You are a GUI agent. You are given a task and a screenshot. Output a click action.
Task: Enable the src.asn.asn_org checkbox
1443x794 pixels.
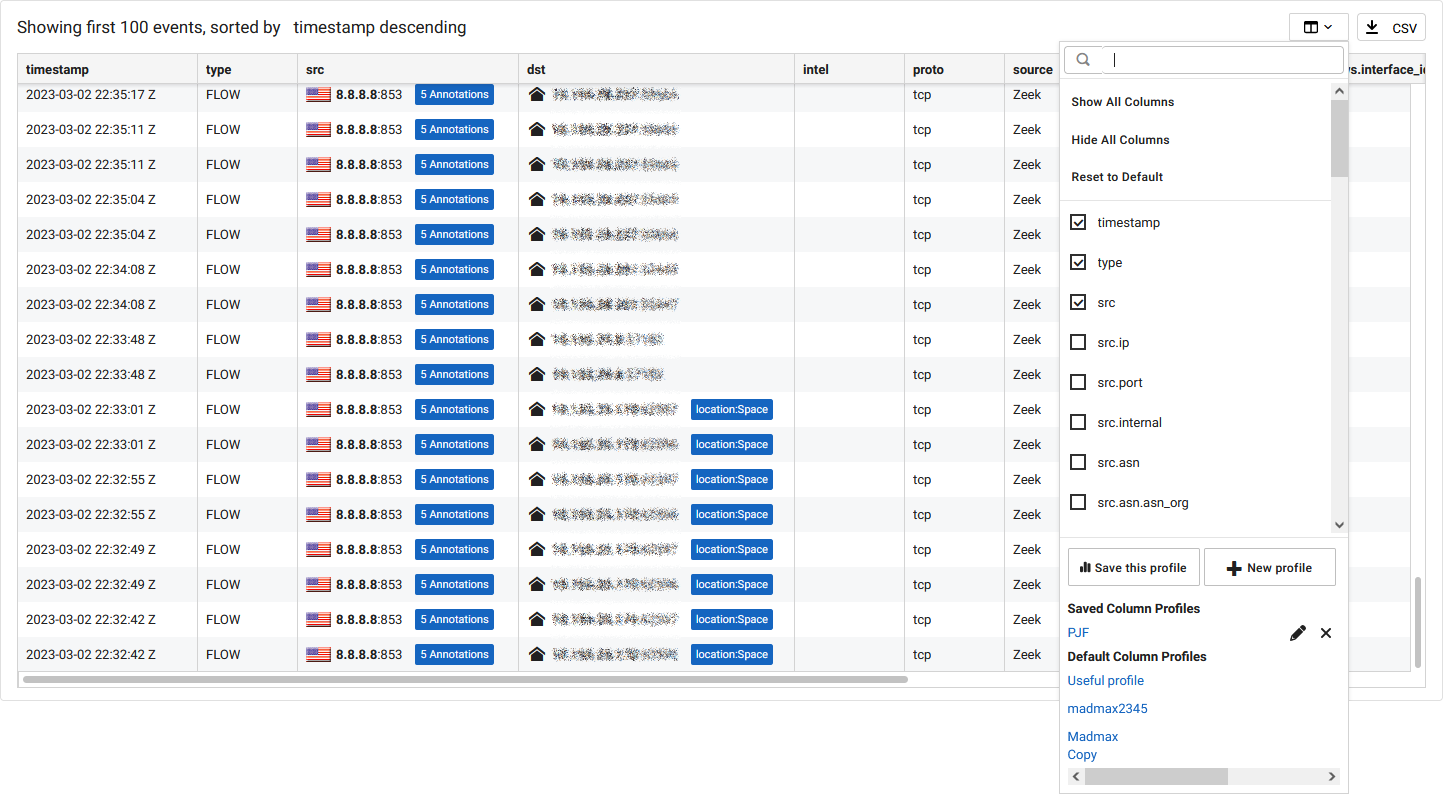(x=1078, y=502)
